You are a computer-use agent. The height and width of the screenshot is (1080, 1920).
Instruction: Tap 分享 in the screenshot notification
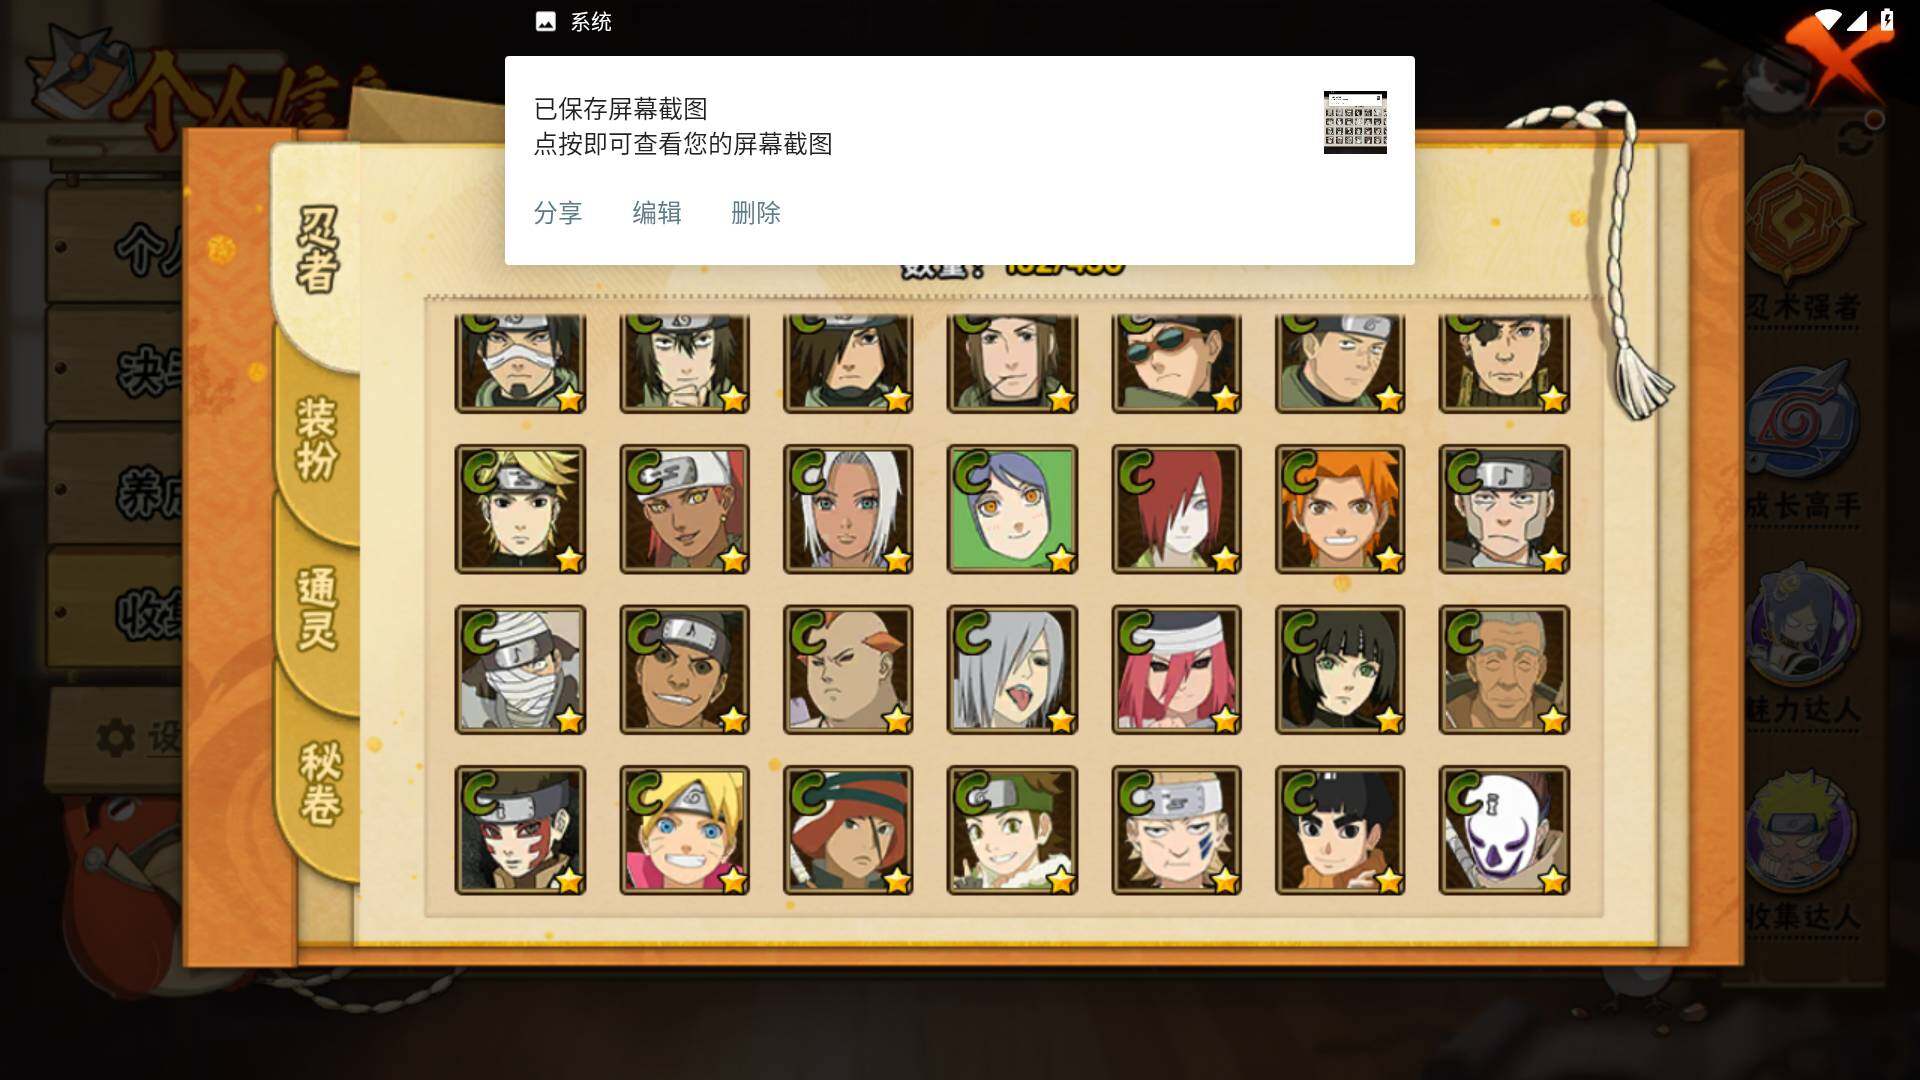tap(558, 213)
